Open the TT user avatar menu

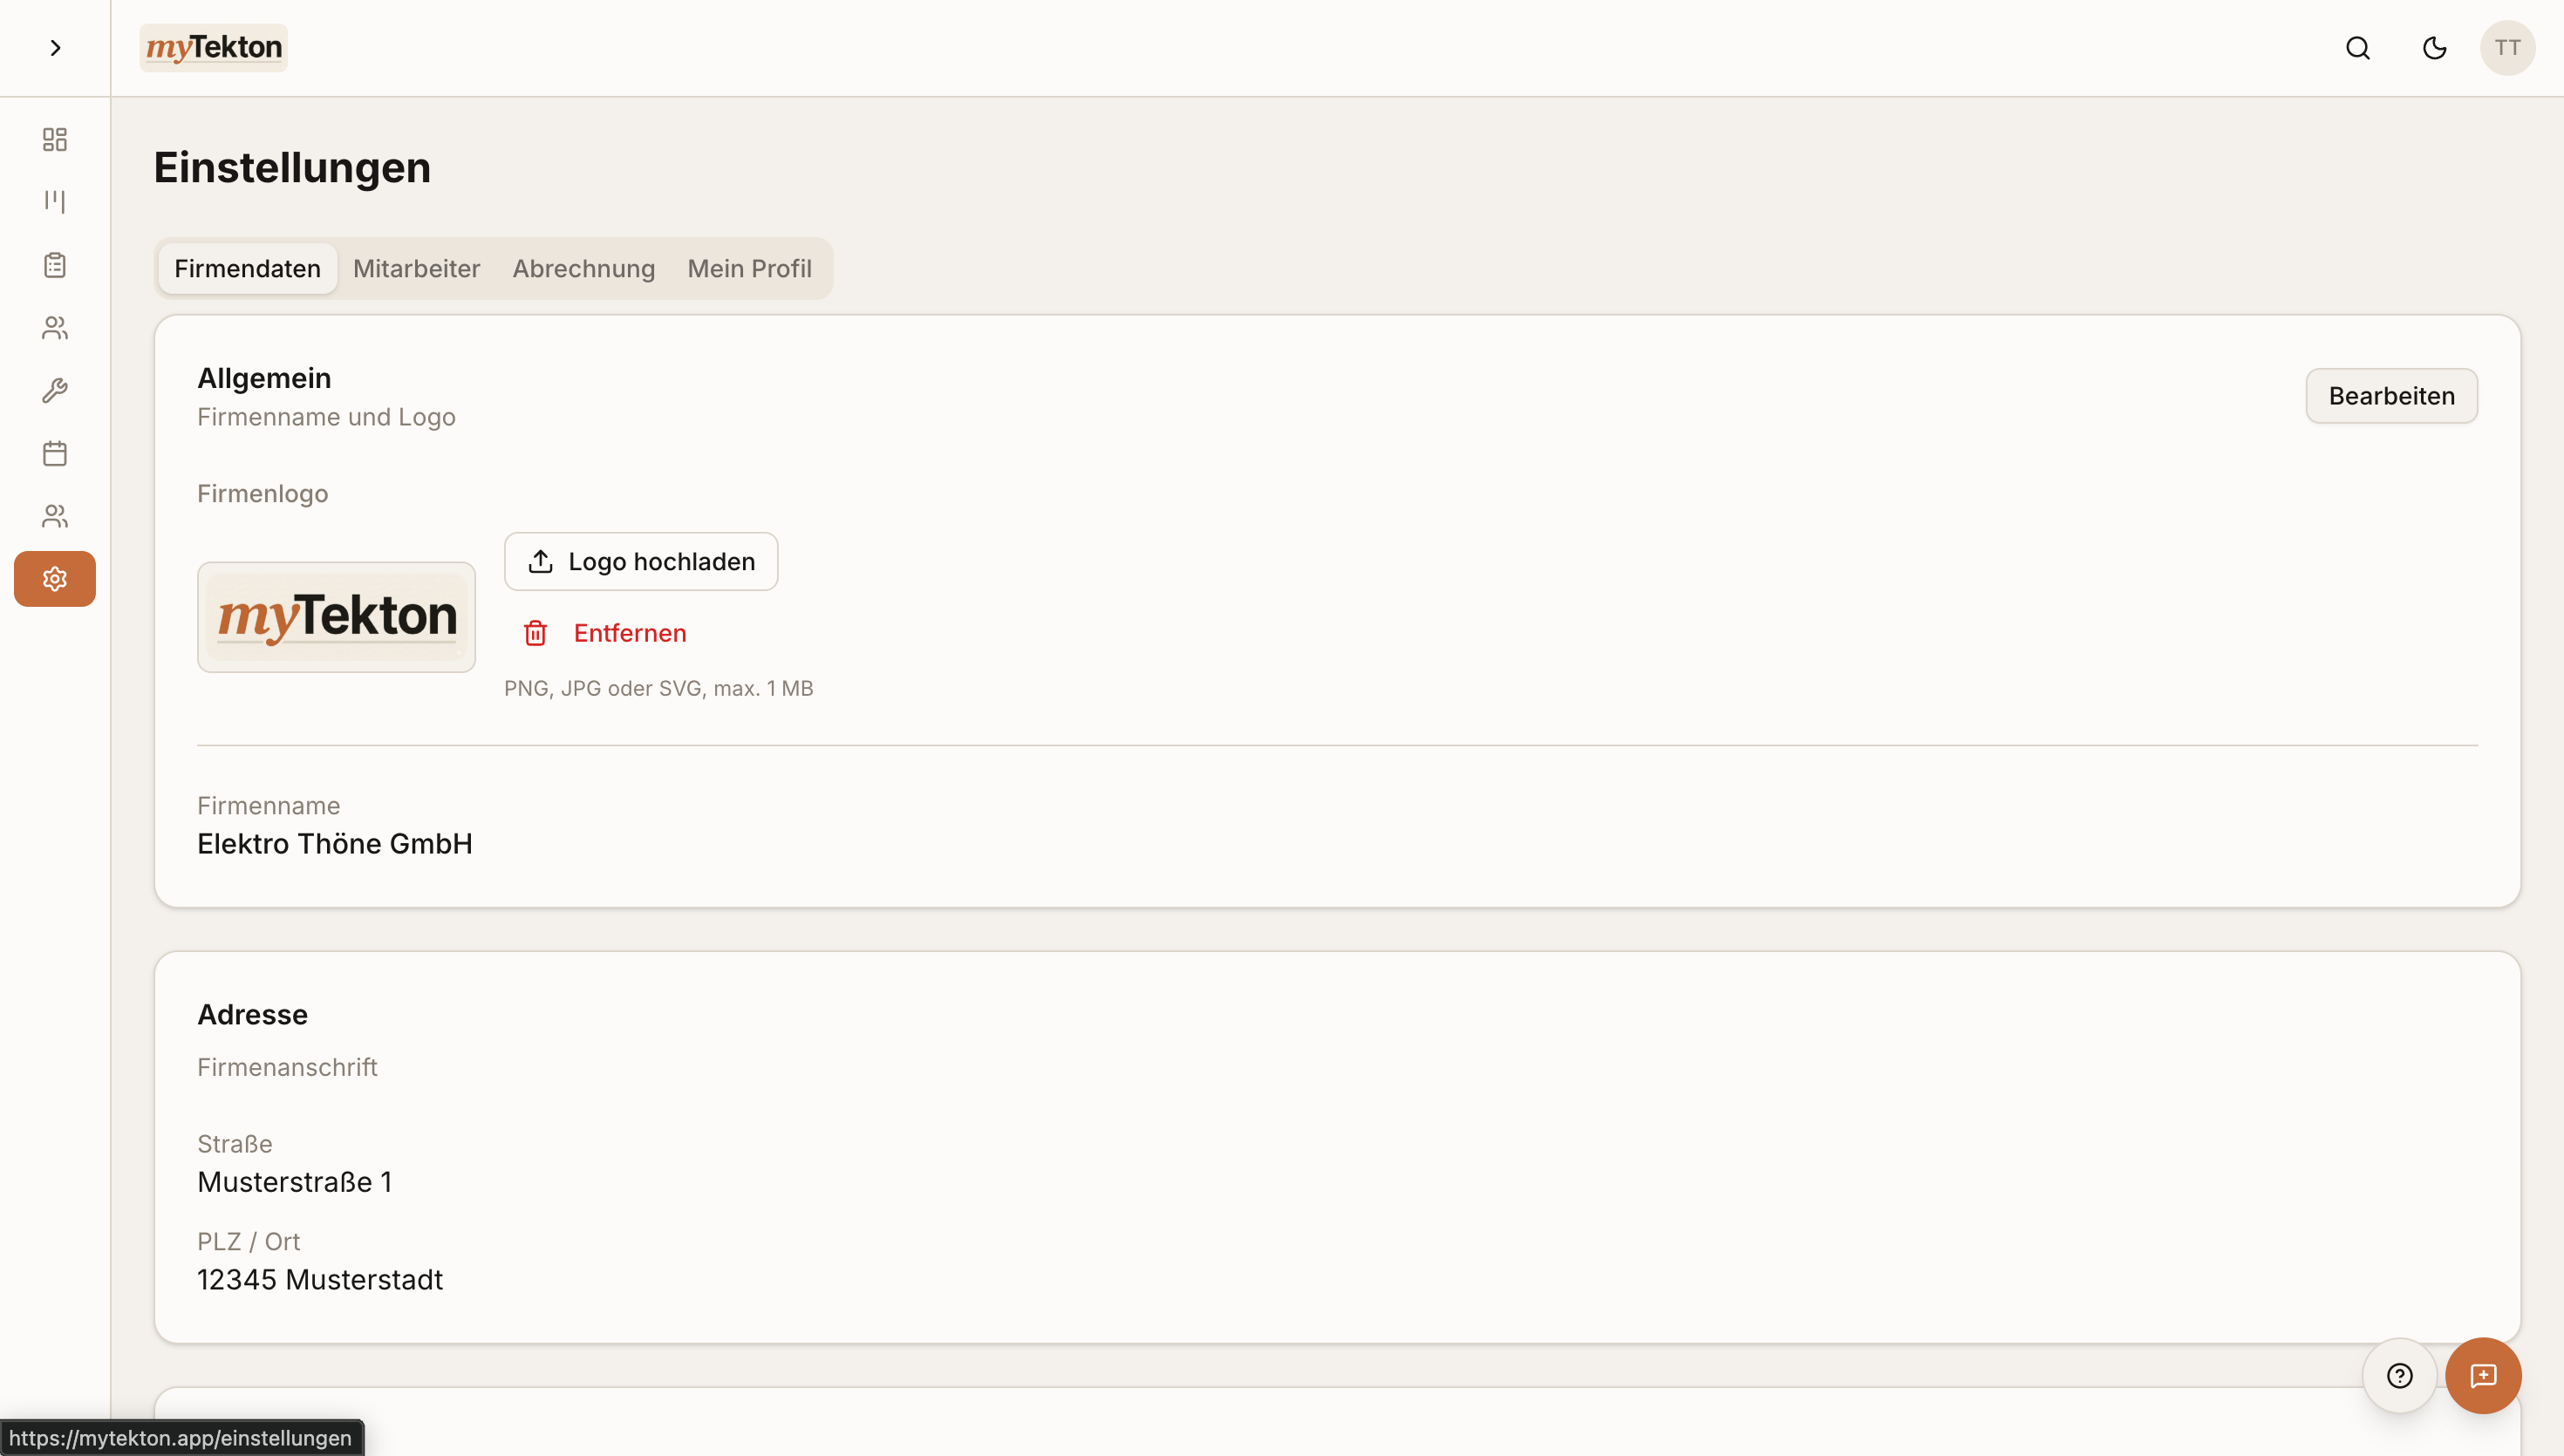click(2507, 48)
